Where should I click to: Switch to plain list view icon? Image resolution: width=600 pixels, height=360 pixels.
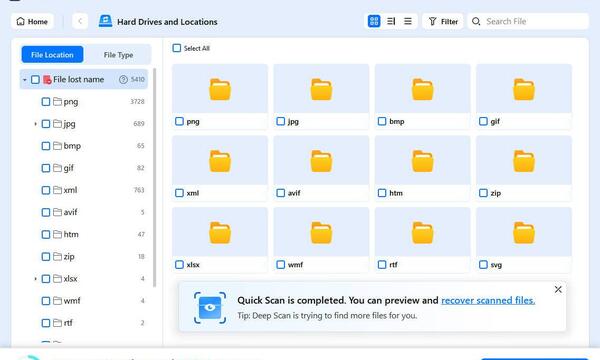click(408, 21)
